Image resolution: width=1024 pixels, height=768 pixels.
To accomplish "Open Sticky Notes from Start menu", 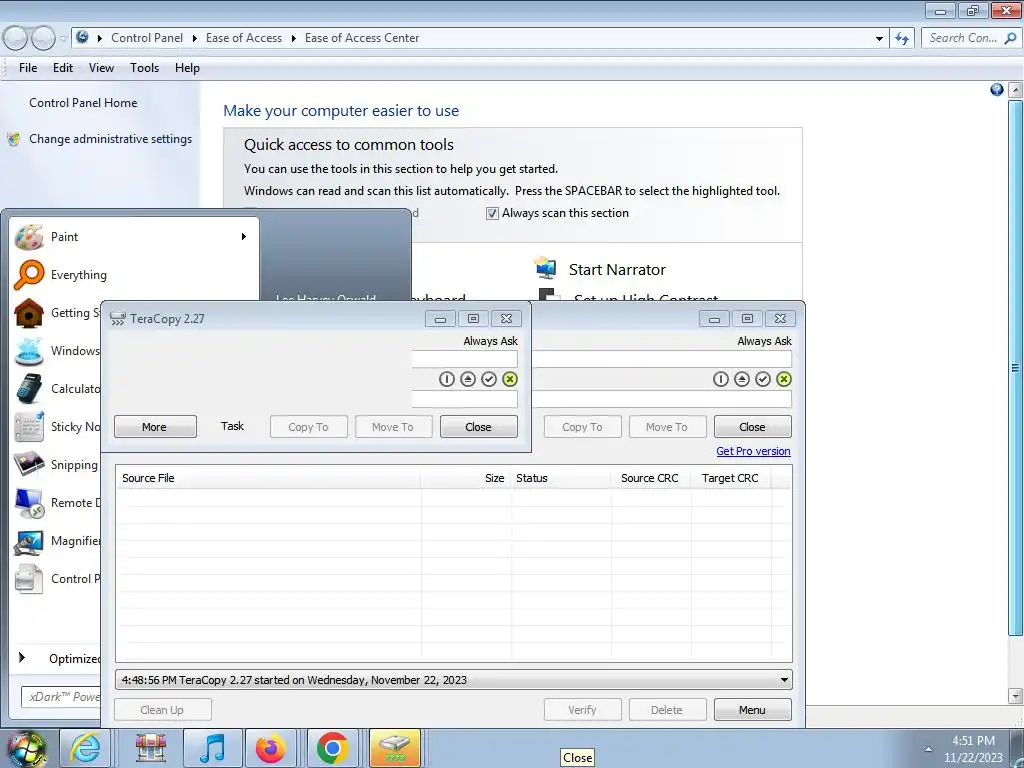I will click(x=57, y=426).
